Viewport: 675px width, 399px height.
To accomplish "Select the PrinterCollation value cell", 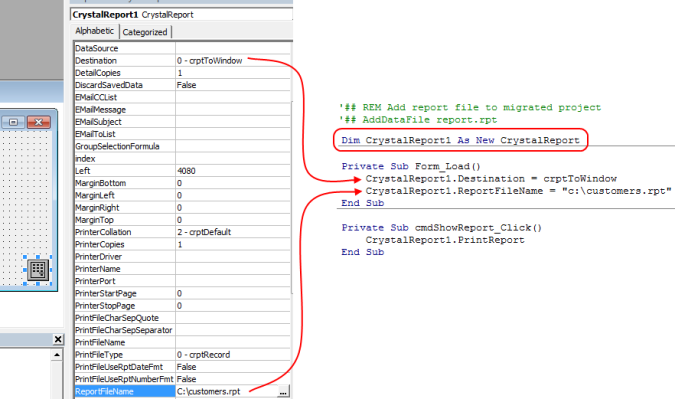I will (233, 232).
